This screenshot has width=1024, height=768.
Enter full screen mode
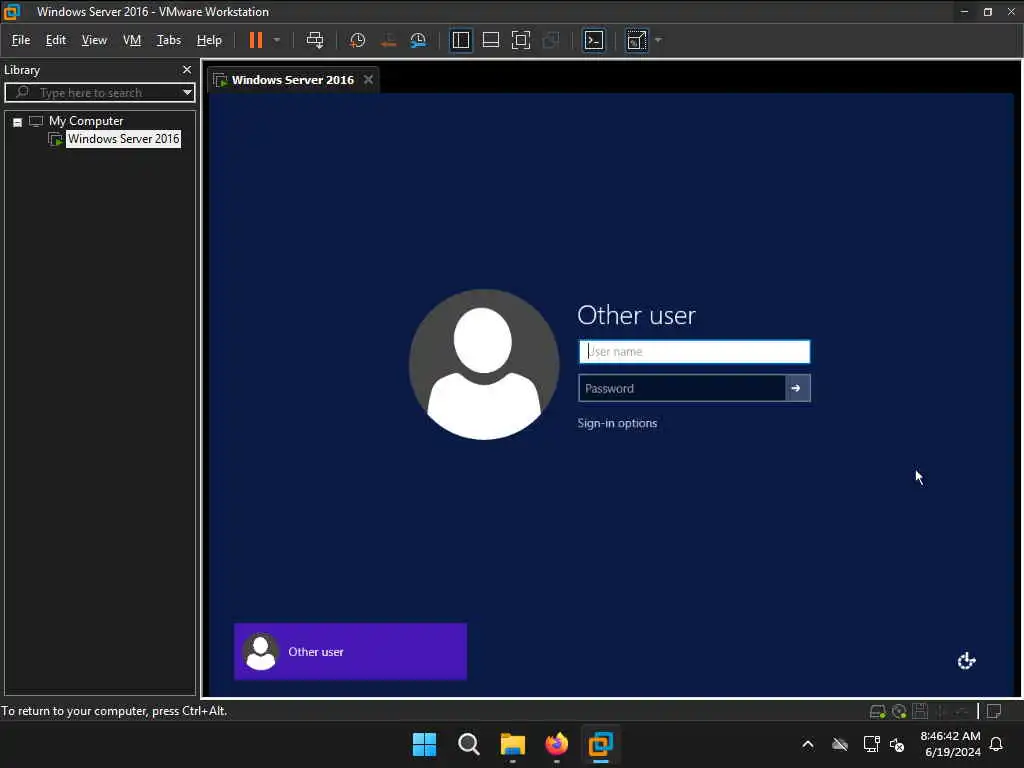(x=520, y=40)
